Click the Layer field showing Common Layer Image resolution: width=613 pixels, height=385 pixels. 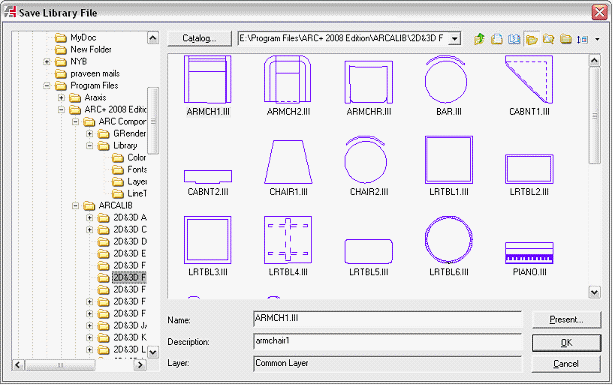click(x=387, y=364)
